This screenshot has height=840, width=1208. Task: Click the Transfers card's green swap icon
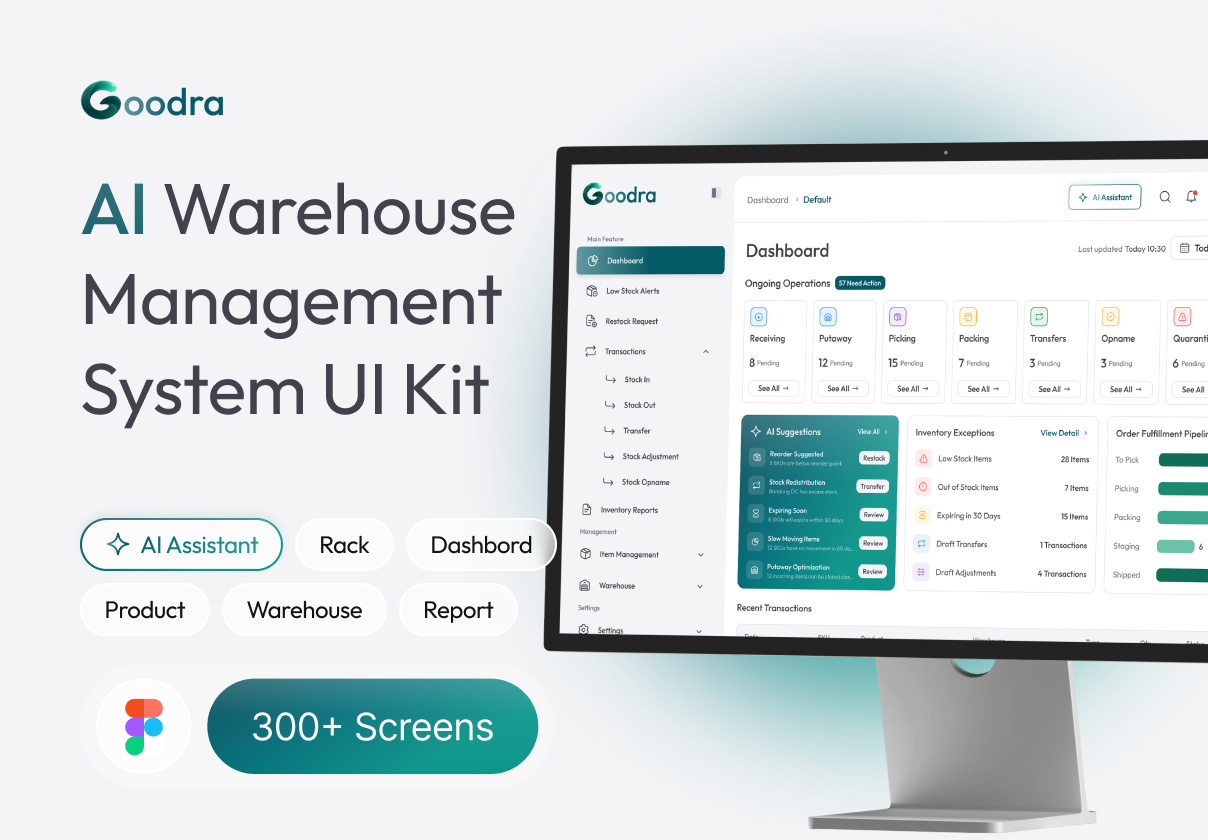pos(1038,317)
